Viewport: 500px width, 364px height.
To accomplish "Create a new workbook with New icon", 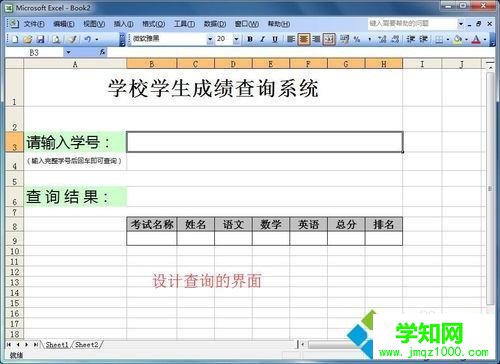I will 15,39.
